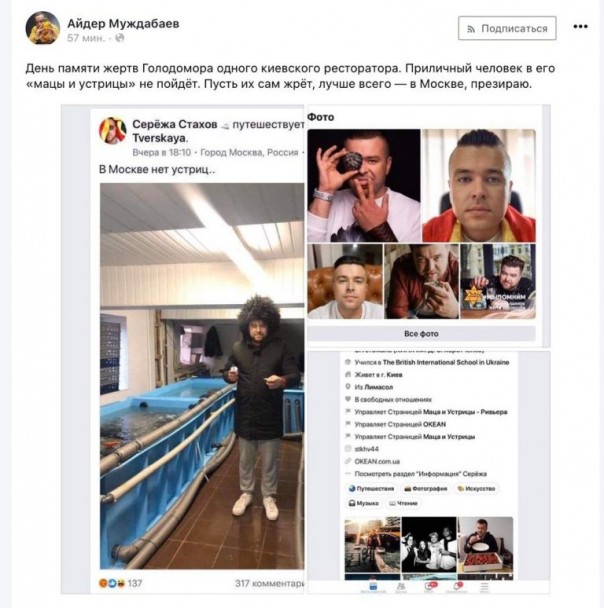Click the reaction emoji icons beside 137

(112, 583)
